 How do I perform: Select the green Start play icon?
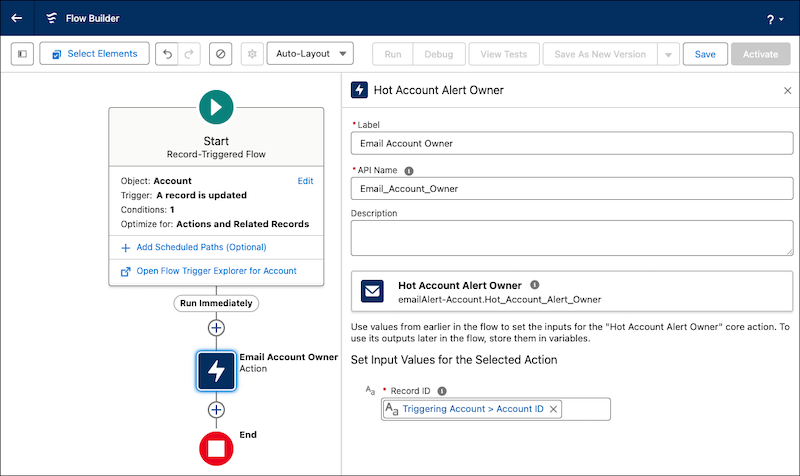216,107
